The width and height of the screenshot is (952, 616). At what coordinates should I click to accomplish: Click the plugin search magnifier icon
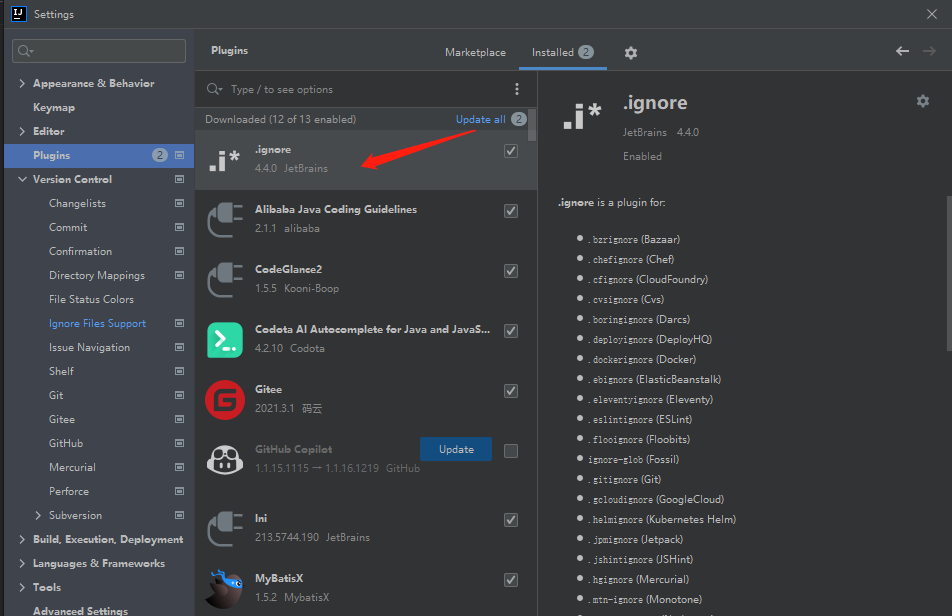214,89
